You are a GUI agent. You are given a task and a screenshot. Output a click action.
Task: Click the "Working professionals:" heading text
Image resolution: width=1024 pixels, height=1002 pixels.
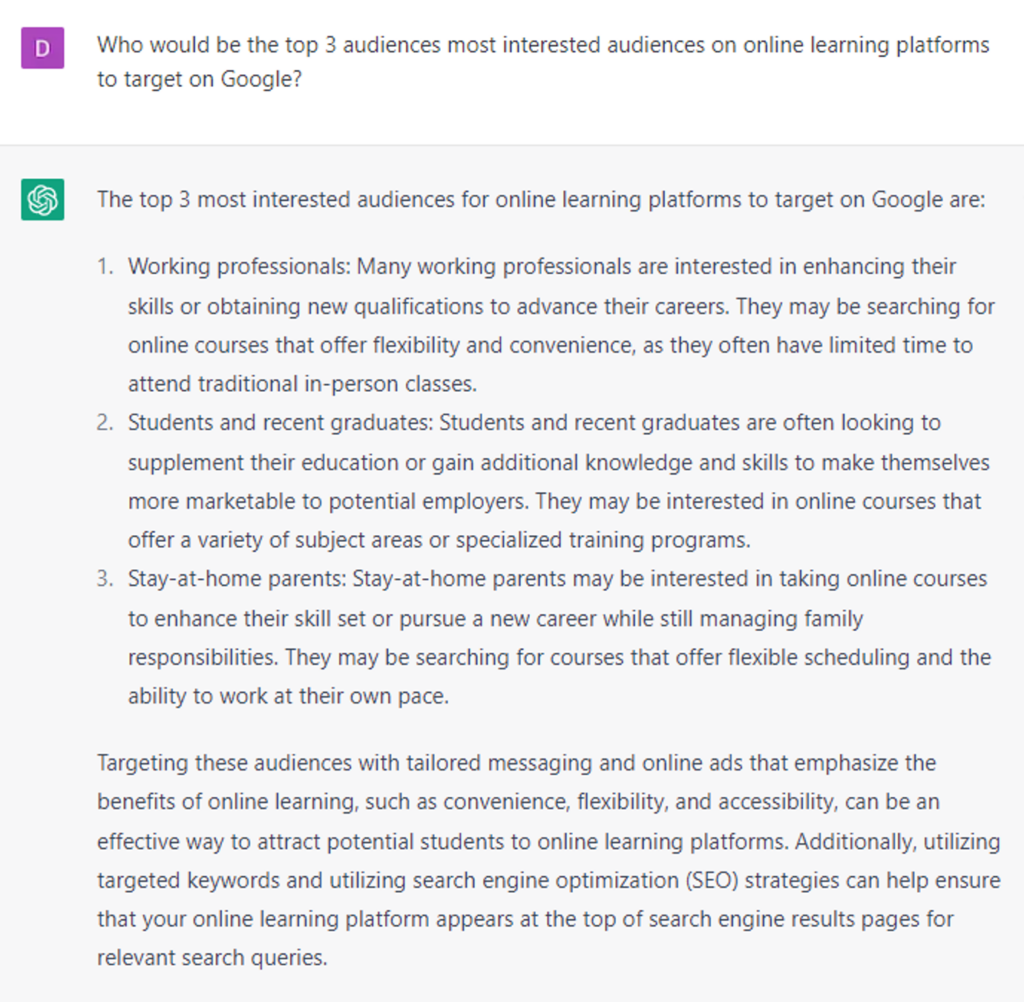tap(240, 267)
